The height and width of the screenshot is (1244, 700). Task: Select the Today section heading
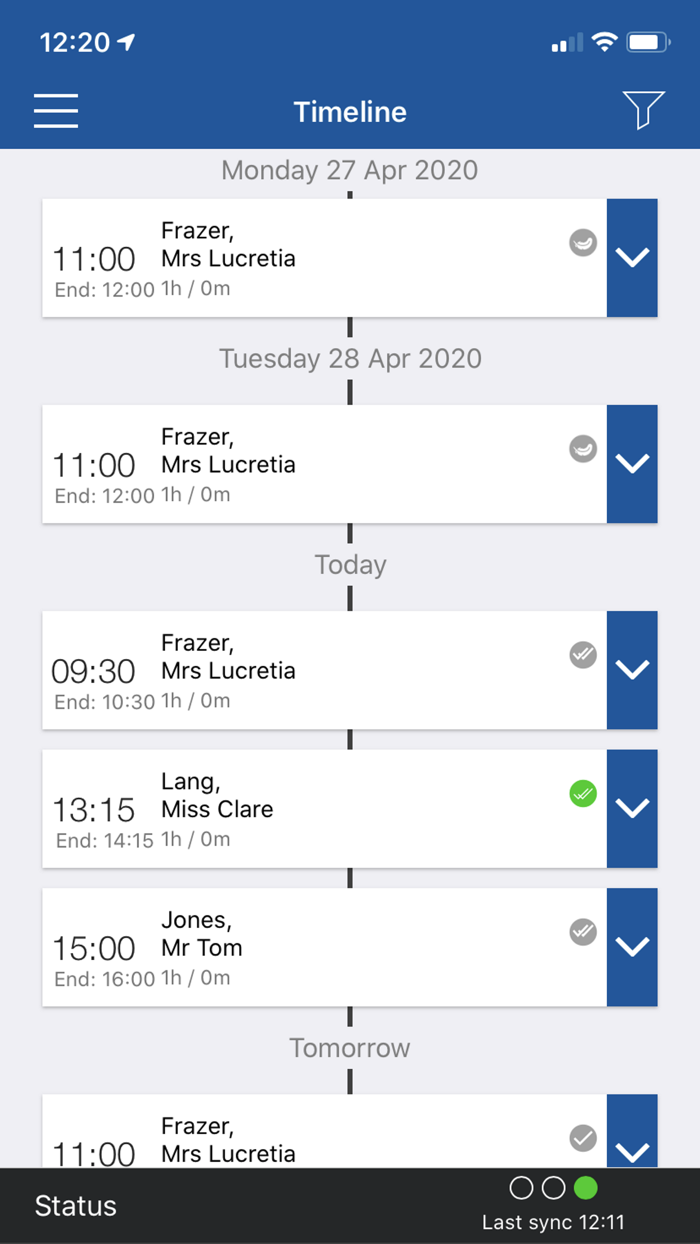349,564
